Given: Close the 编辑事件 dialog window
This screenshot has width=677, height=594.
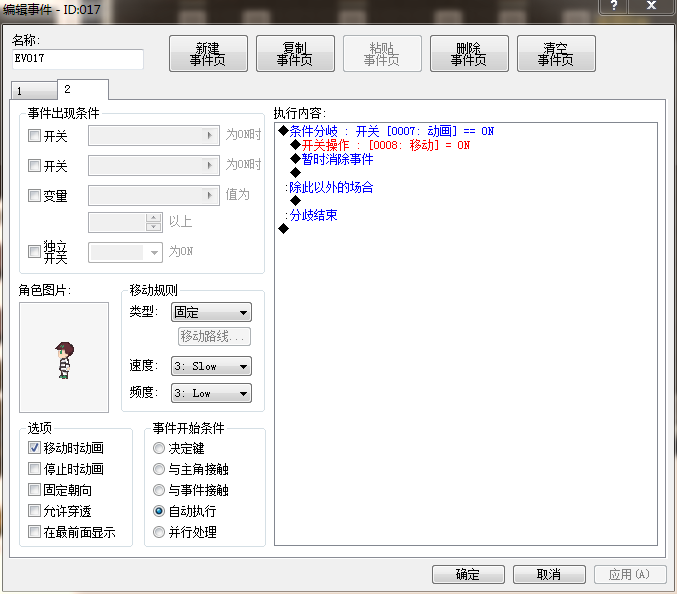Looking at the screenshot, I should click(652, 6).
